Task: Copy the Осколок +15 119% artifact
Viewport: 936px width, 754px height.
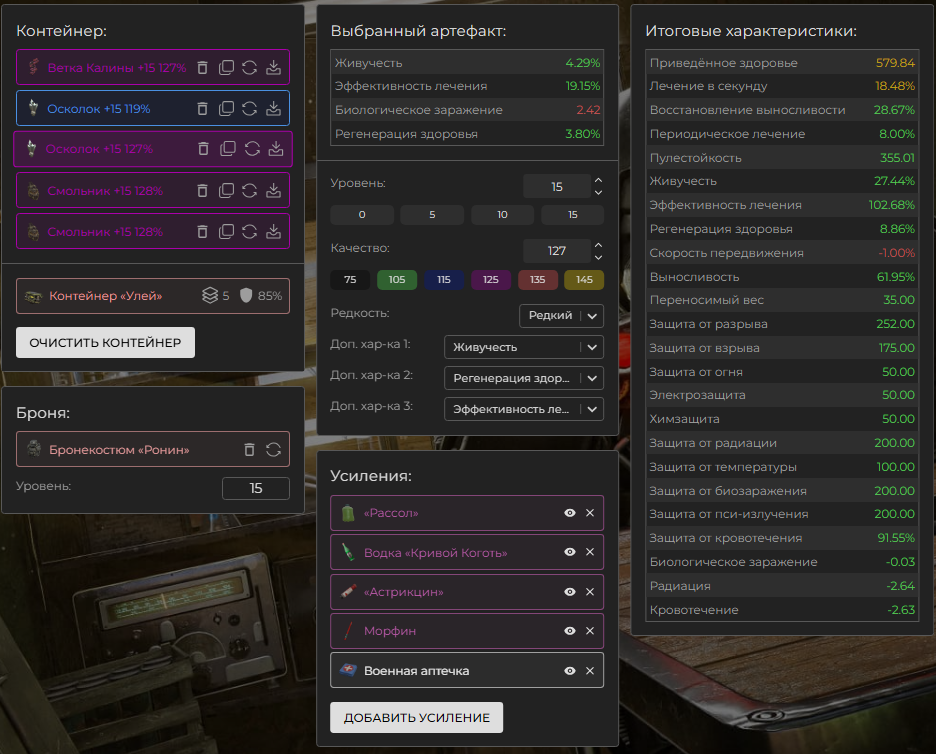Action: (x=226, y=109)
